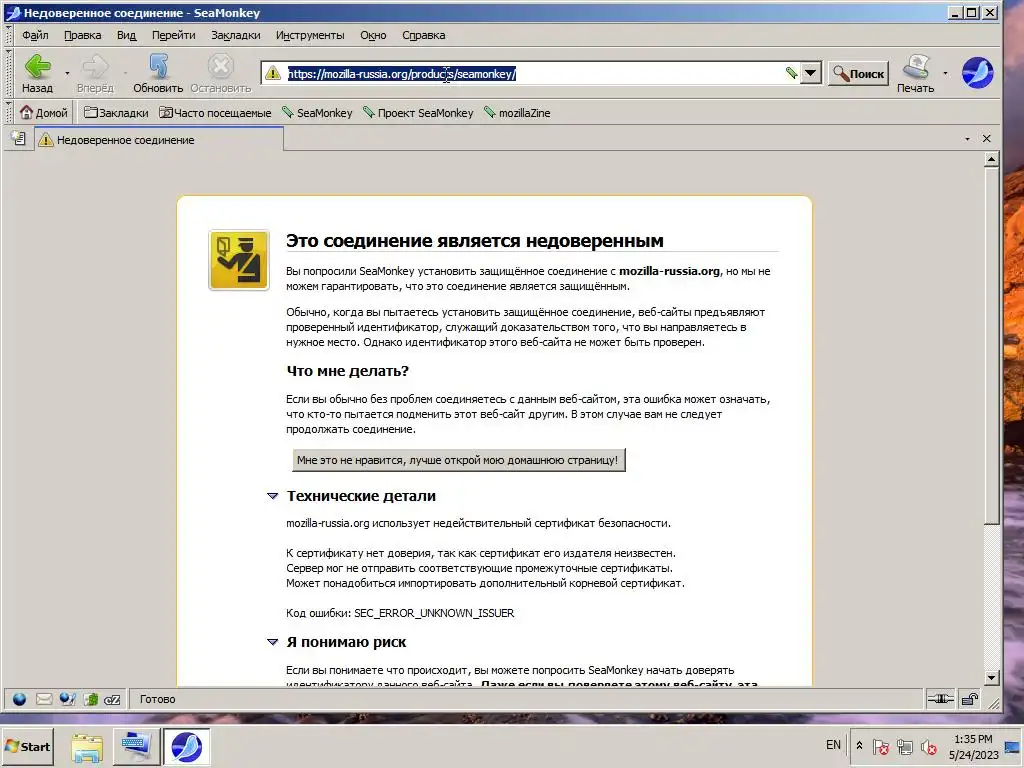Open the Печать options dropdown arrow
Viewport: 1024px width, 768px height.
[x=945, y=72]
